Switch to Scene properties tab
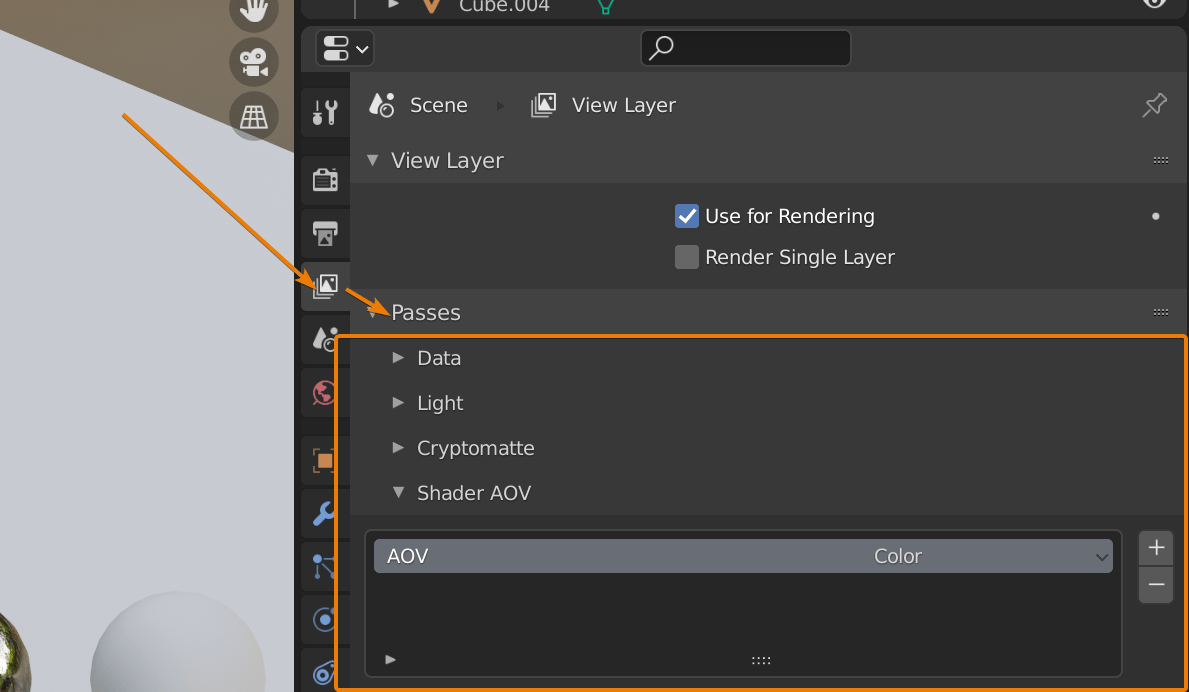1189x692 pixels. pos(325,340)
